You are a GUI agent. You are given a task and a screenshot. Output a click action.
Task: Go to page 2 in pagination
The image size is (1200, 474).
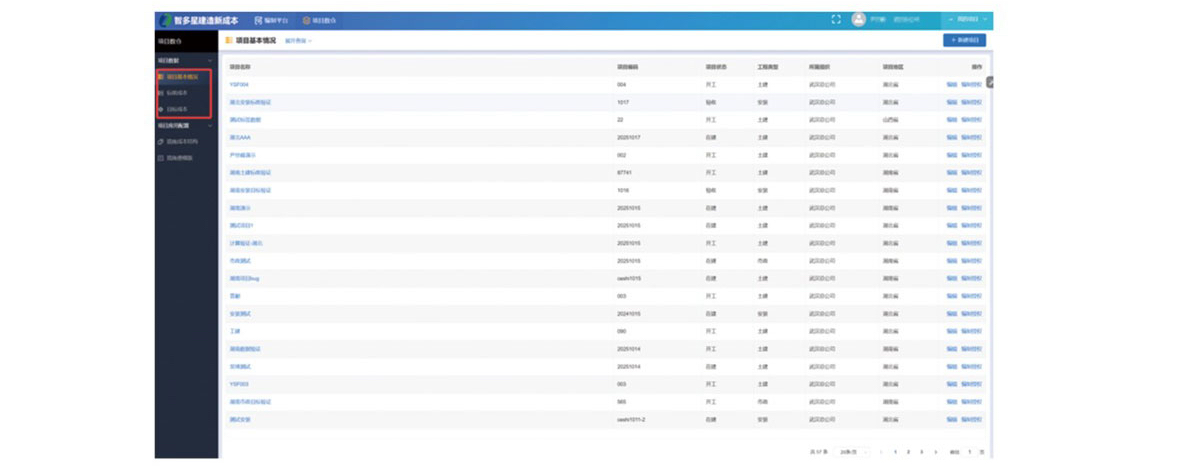coord(908,452)
